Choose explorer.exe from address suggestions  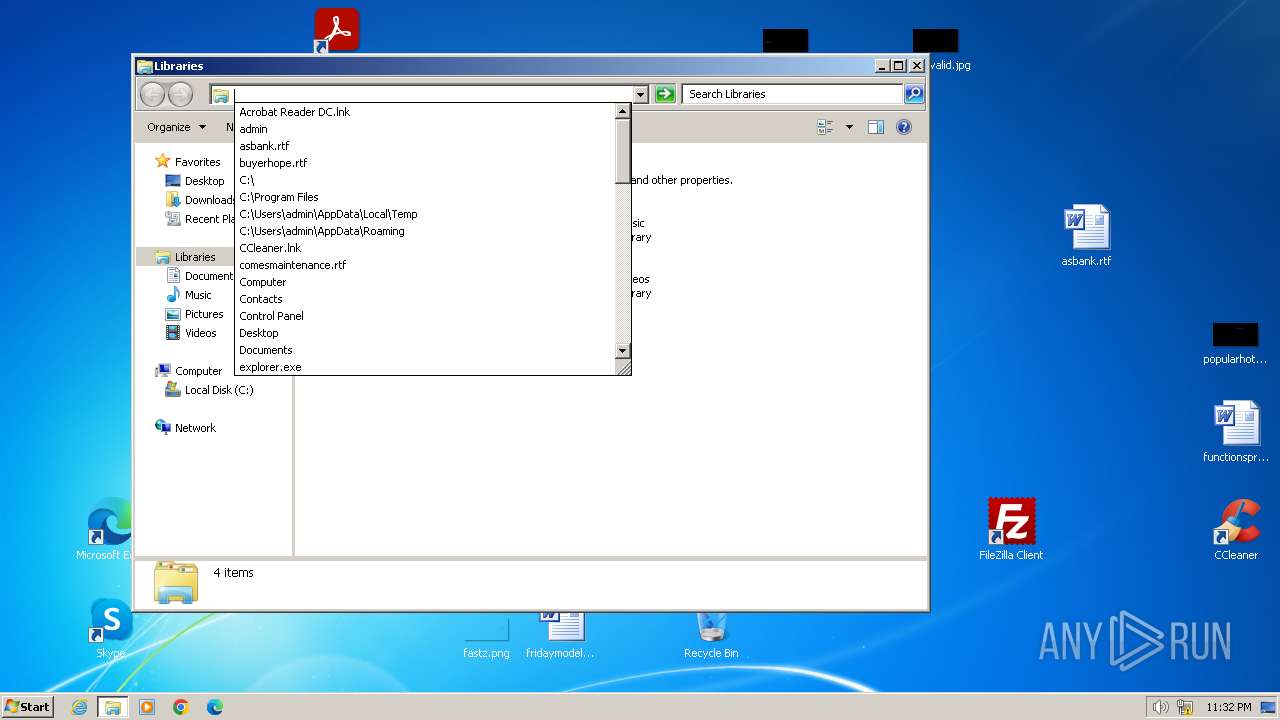click(x=425, y=367)
